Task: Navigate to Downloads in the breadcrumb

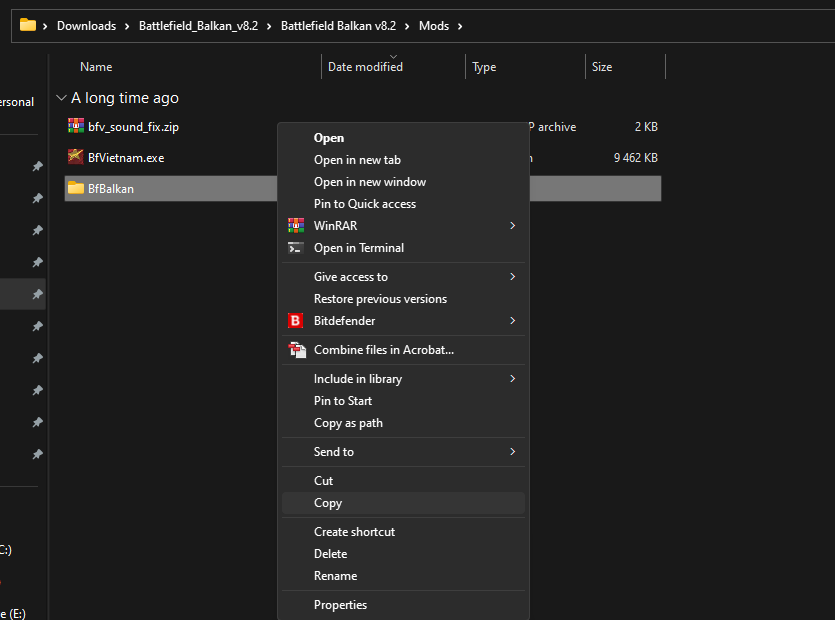Action: (86, 26)
